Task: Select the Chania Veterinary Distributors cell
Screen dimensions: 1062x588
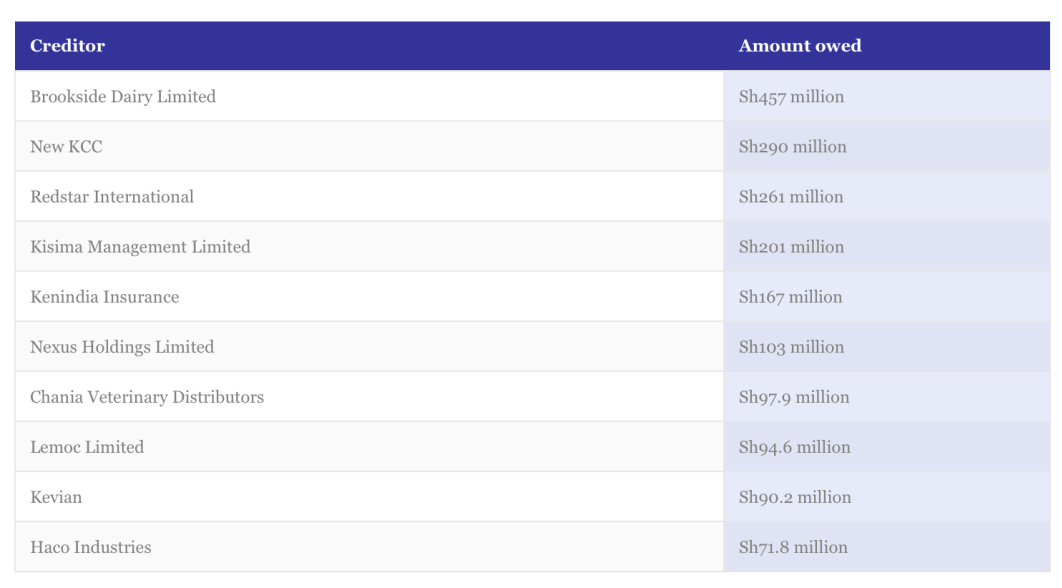Action: [x=369, y=397]
